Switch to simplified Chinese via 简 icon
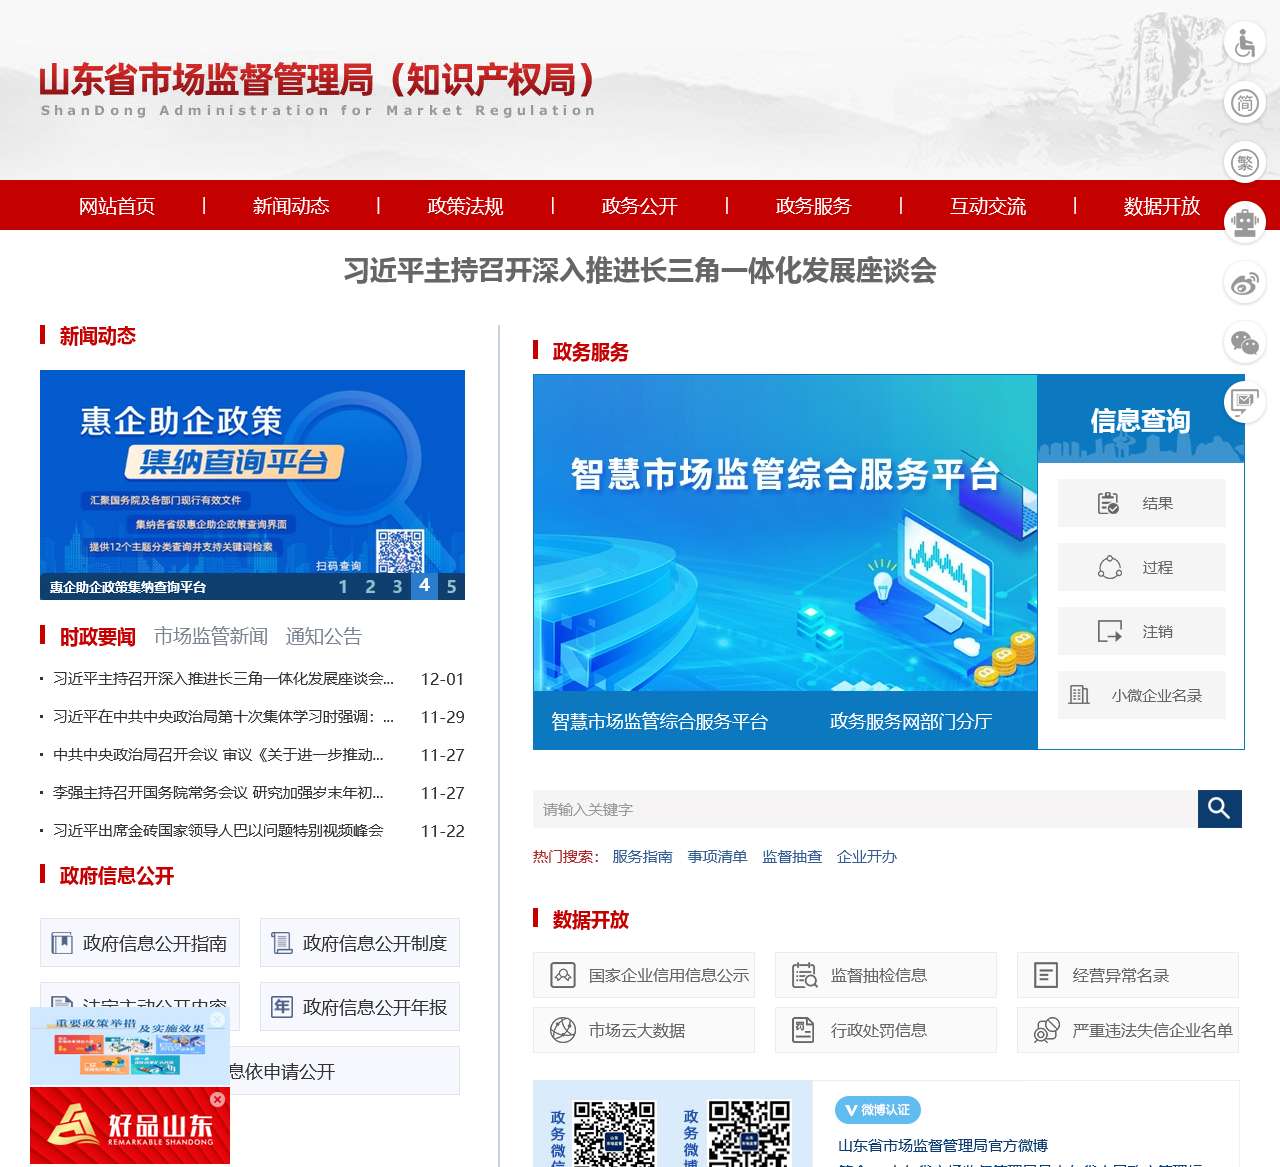The width and height of the screenshot is (1280, 1167). (x=1243, y=103)
